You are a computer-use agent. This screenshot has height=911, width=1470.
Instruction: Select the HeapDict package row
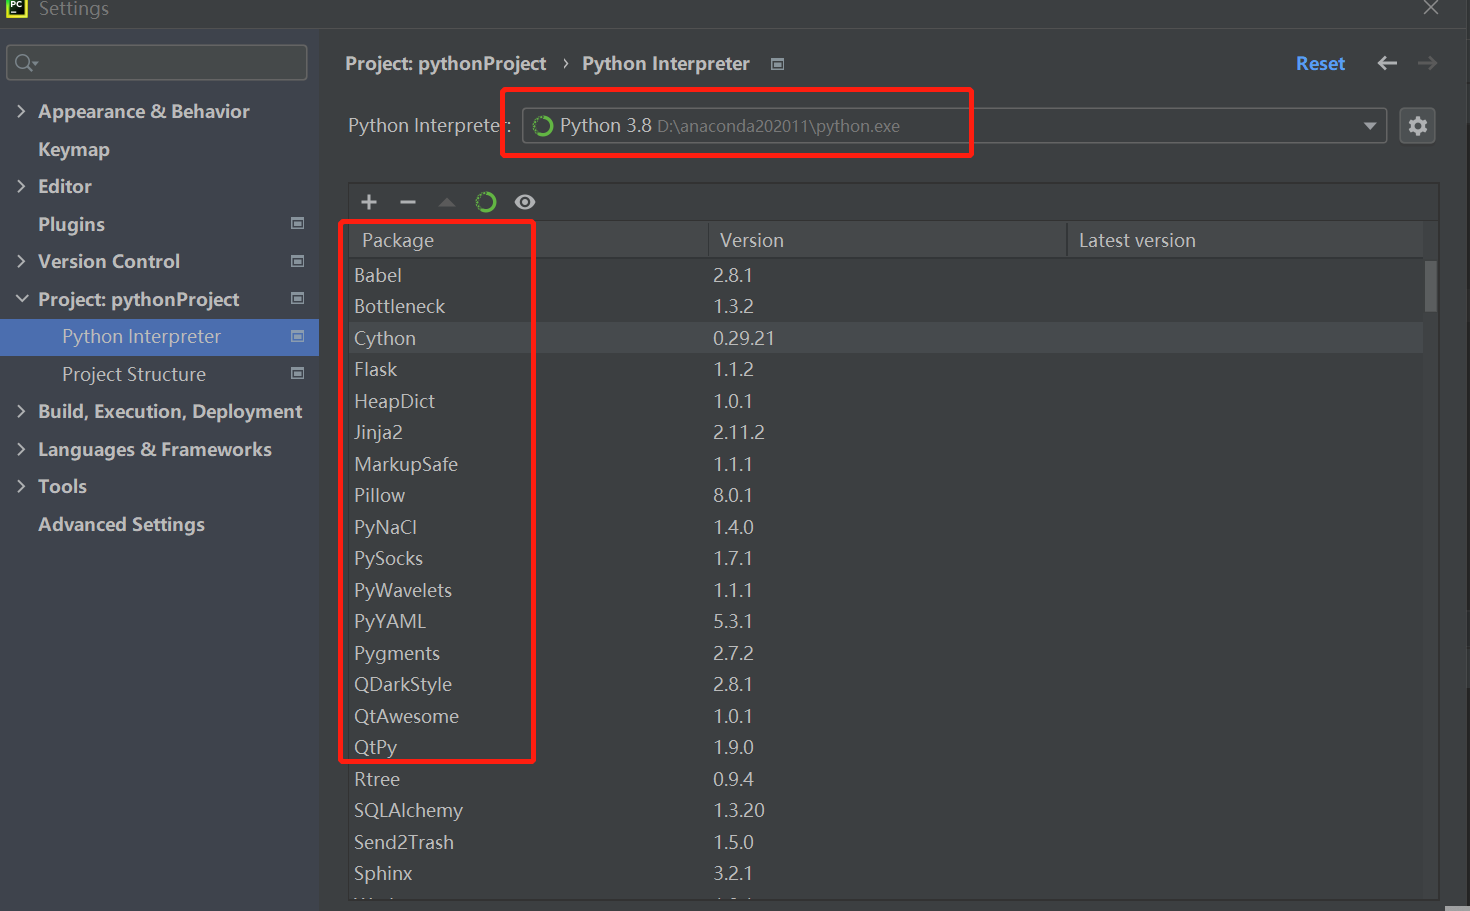tap(886, 401)
